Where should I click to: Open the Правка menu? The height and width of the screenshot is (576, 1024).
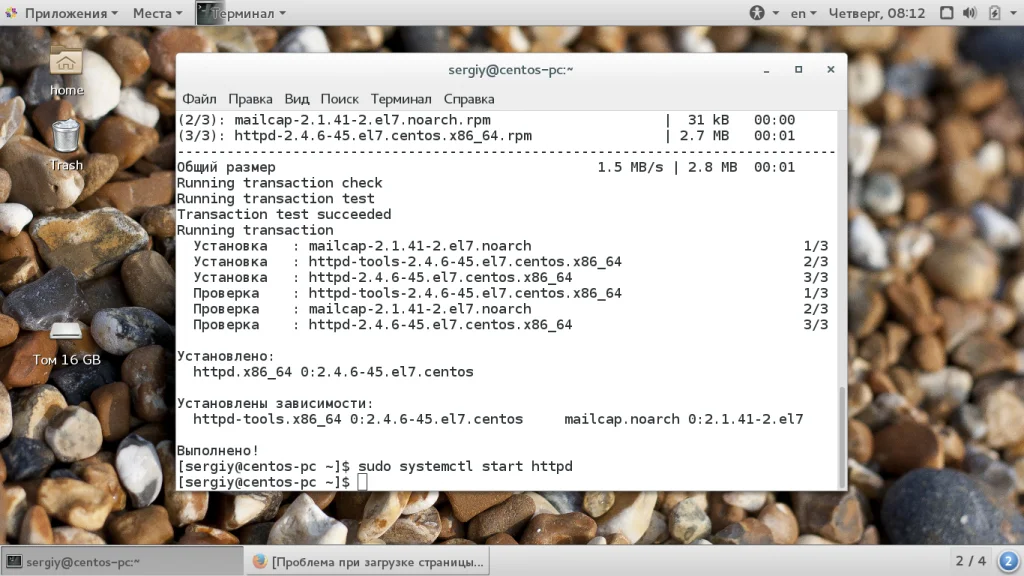coord(250,99)
